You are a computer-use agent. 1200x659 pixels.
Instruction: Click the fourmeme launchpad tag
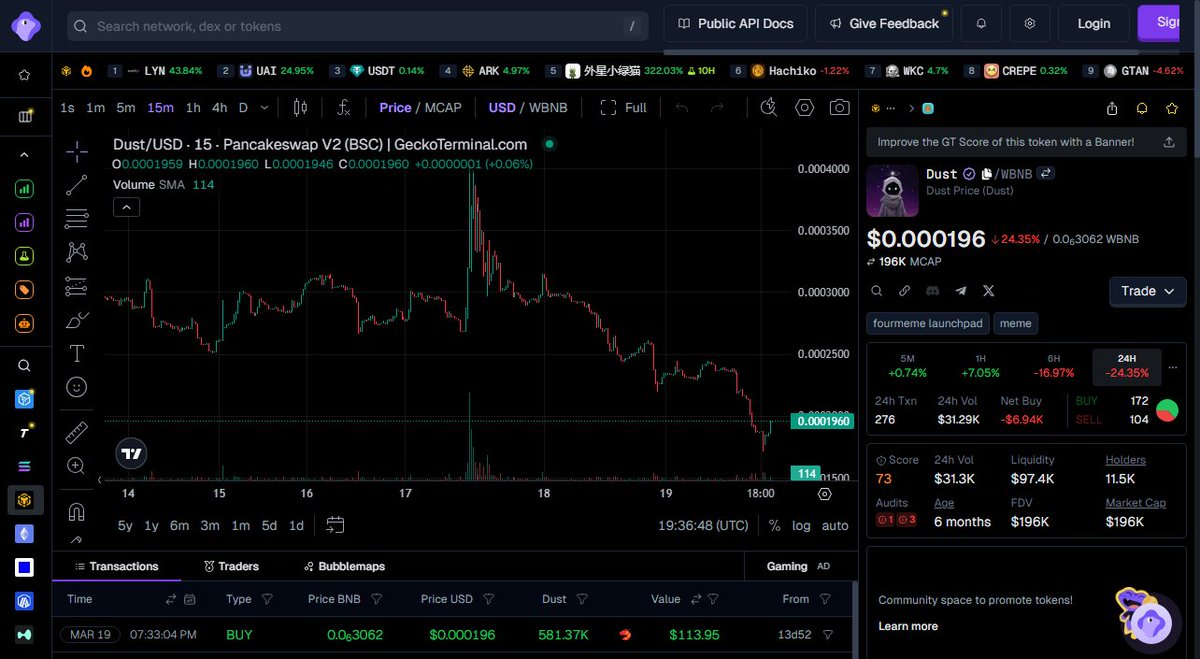929,323
